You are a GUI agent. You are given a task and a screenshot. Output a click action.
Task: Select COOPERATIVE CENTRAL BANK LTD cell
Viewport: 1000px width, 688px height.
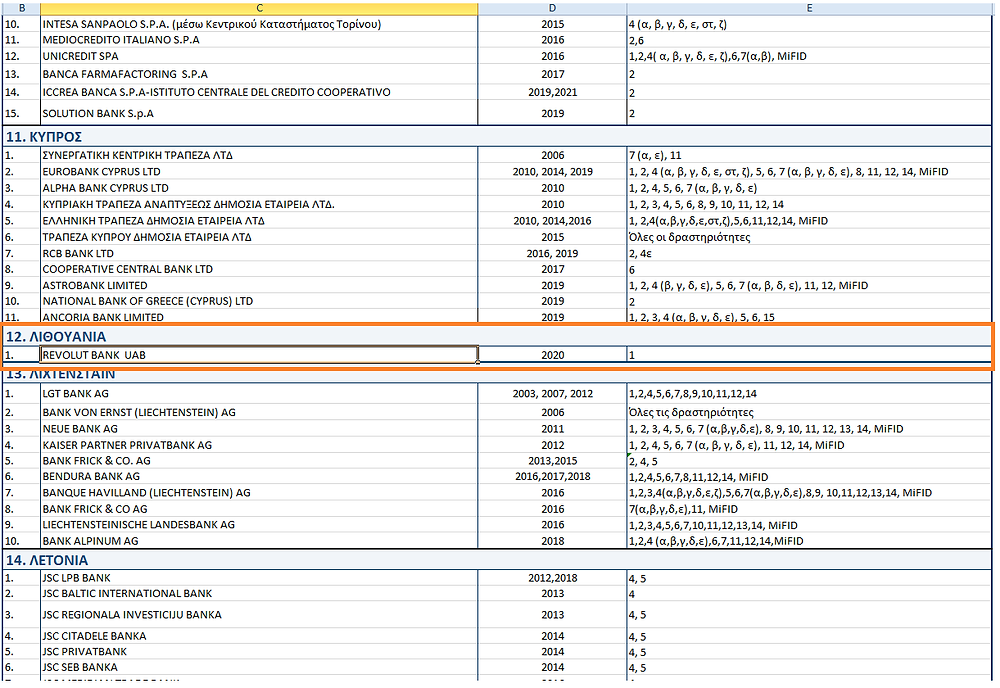259,269
